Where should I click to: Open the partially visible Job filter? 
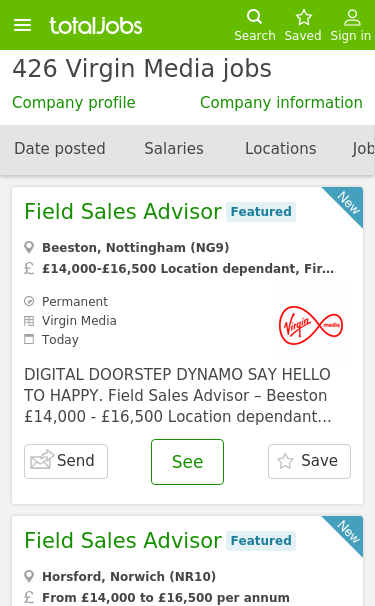coord(363,149)
